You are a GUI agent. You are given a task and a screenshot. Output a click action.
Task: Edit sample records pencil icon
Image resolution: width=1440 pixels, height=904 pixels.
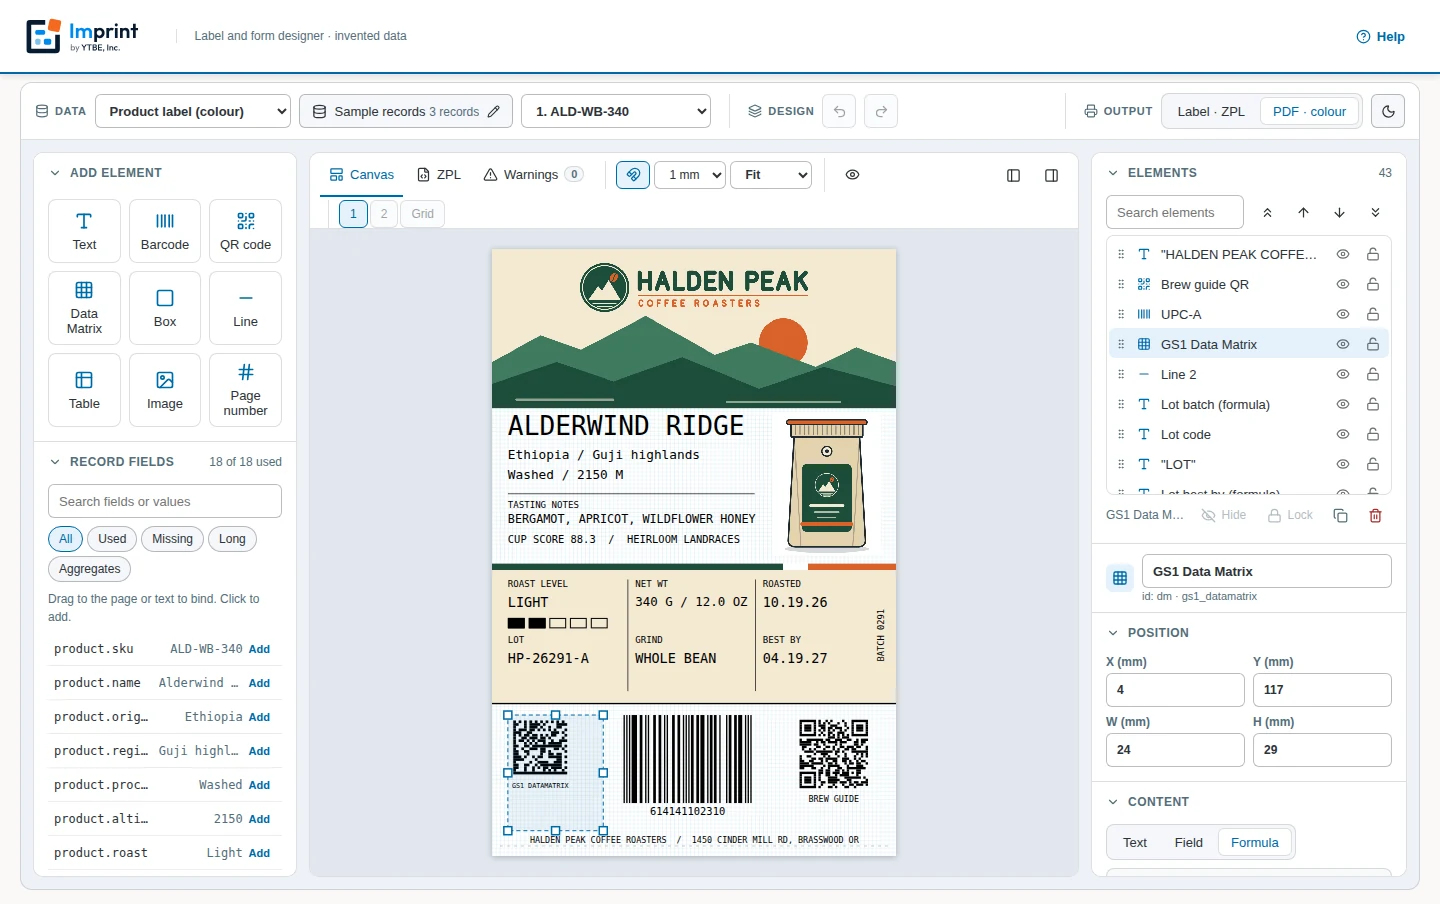click(493, 112)
